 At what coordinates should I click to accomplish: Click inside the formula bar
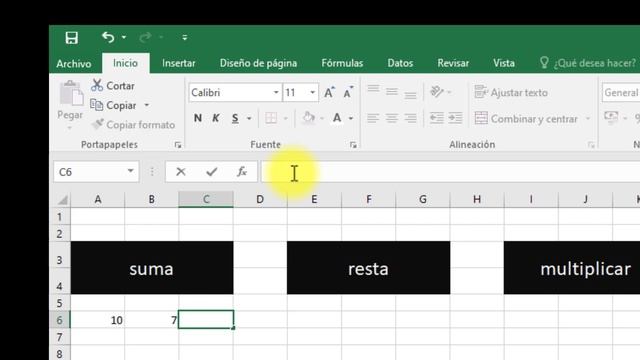[450, 172]
